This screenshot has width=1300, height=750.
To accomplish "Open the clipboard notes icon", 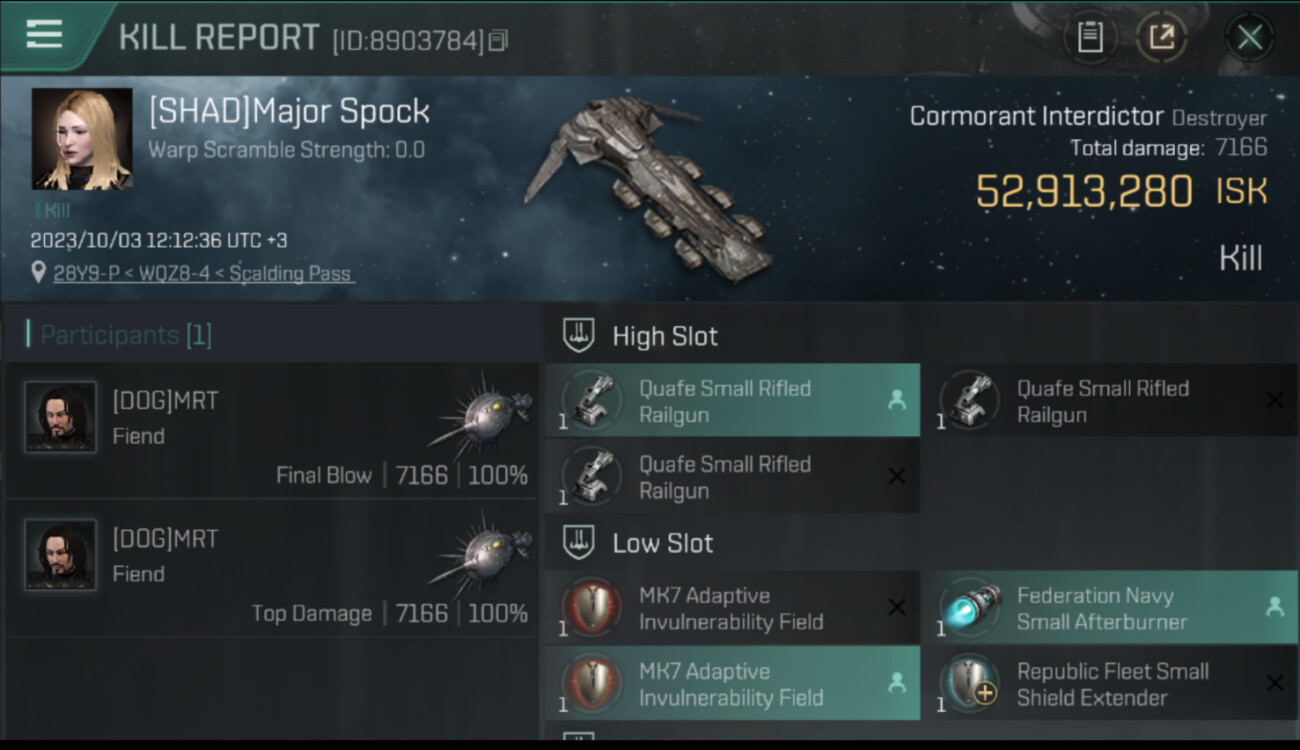I will click(1089, 38).
